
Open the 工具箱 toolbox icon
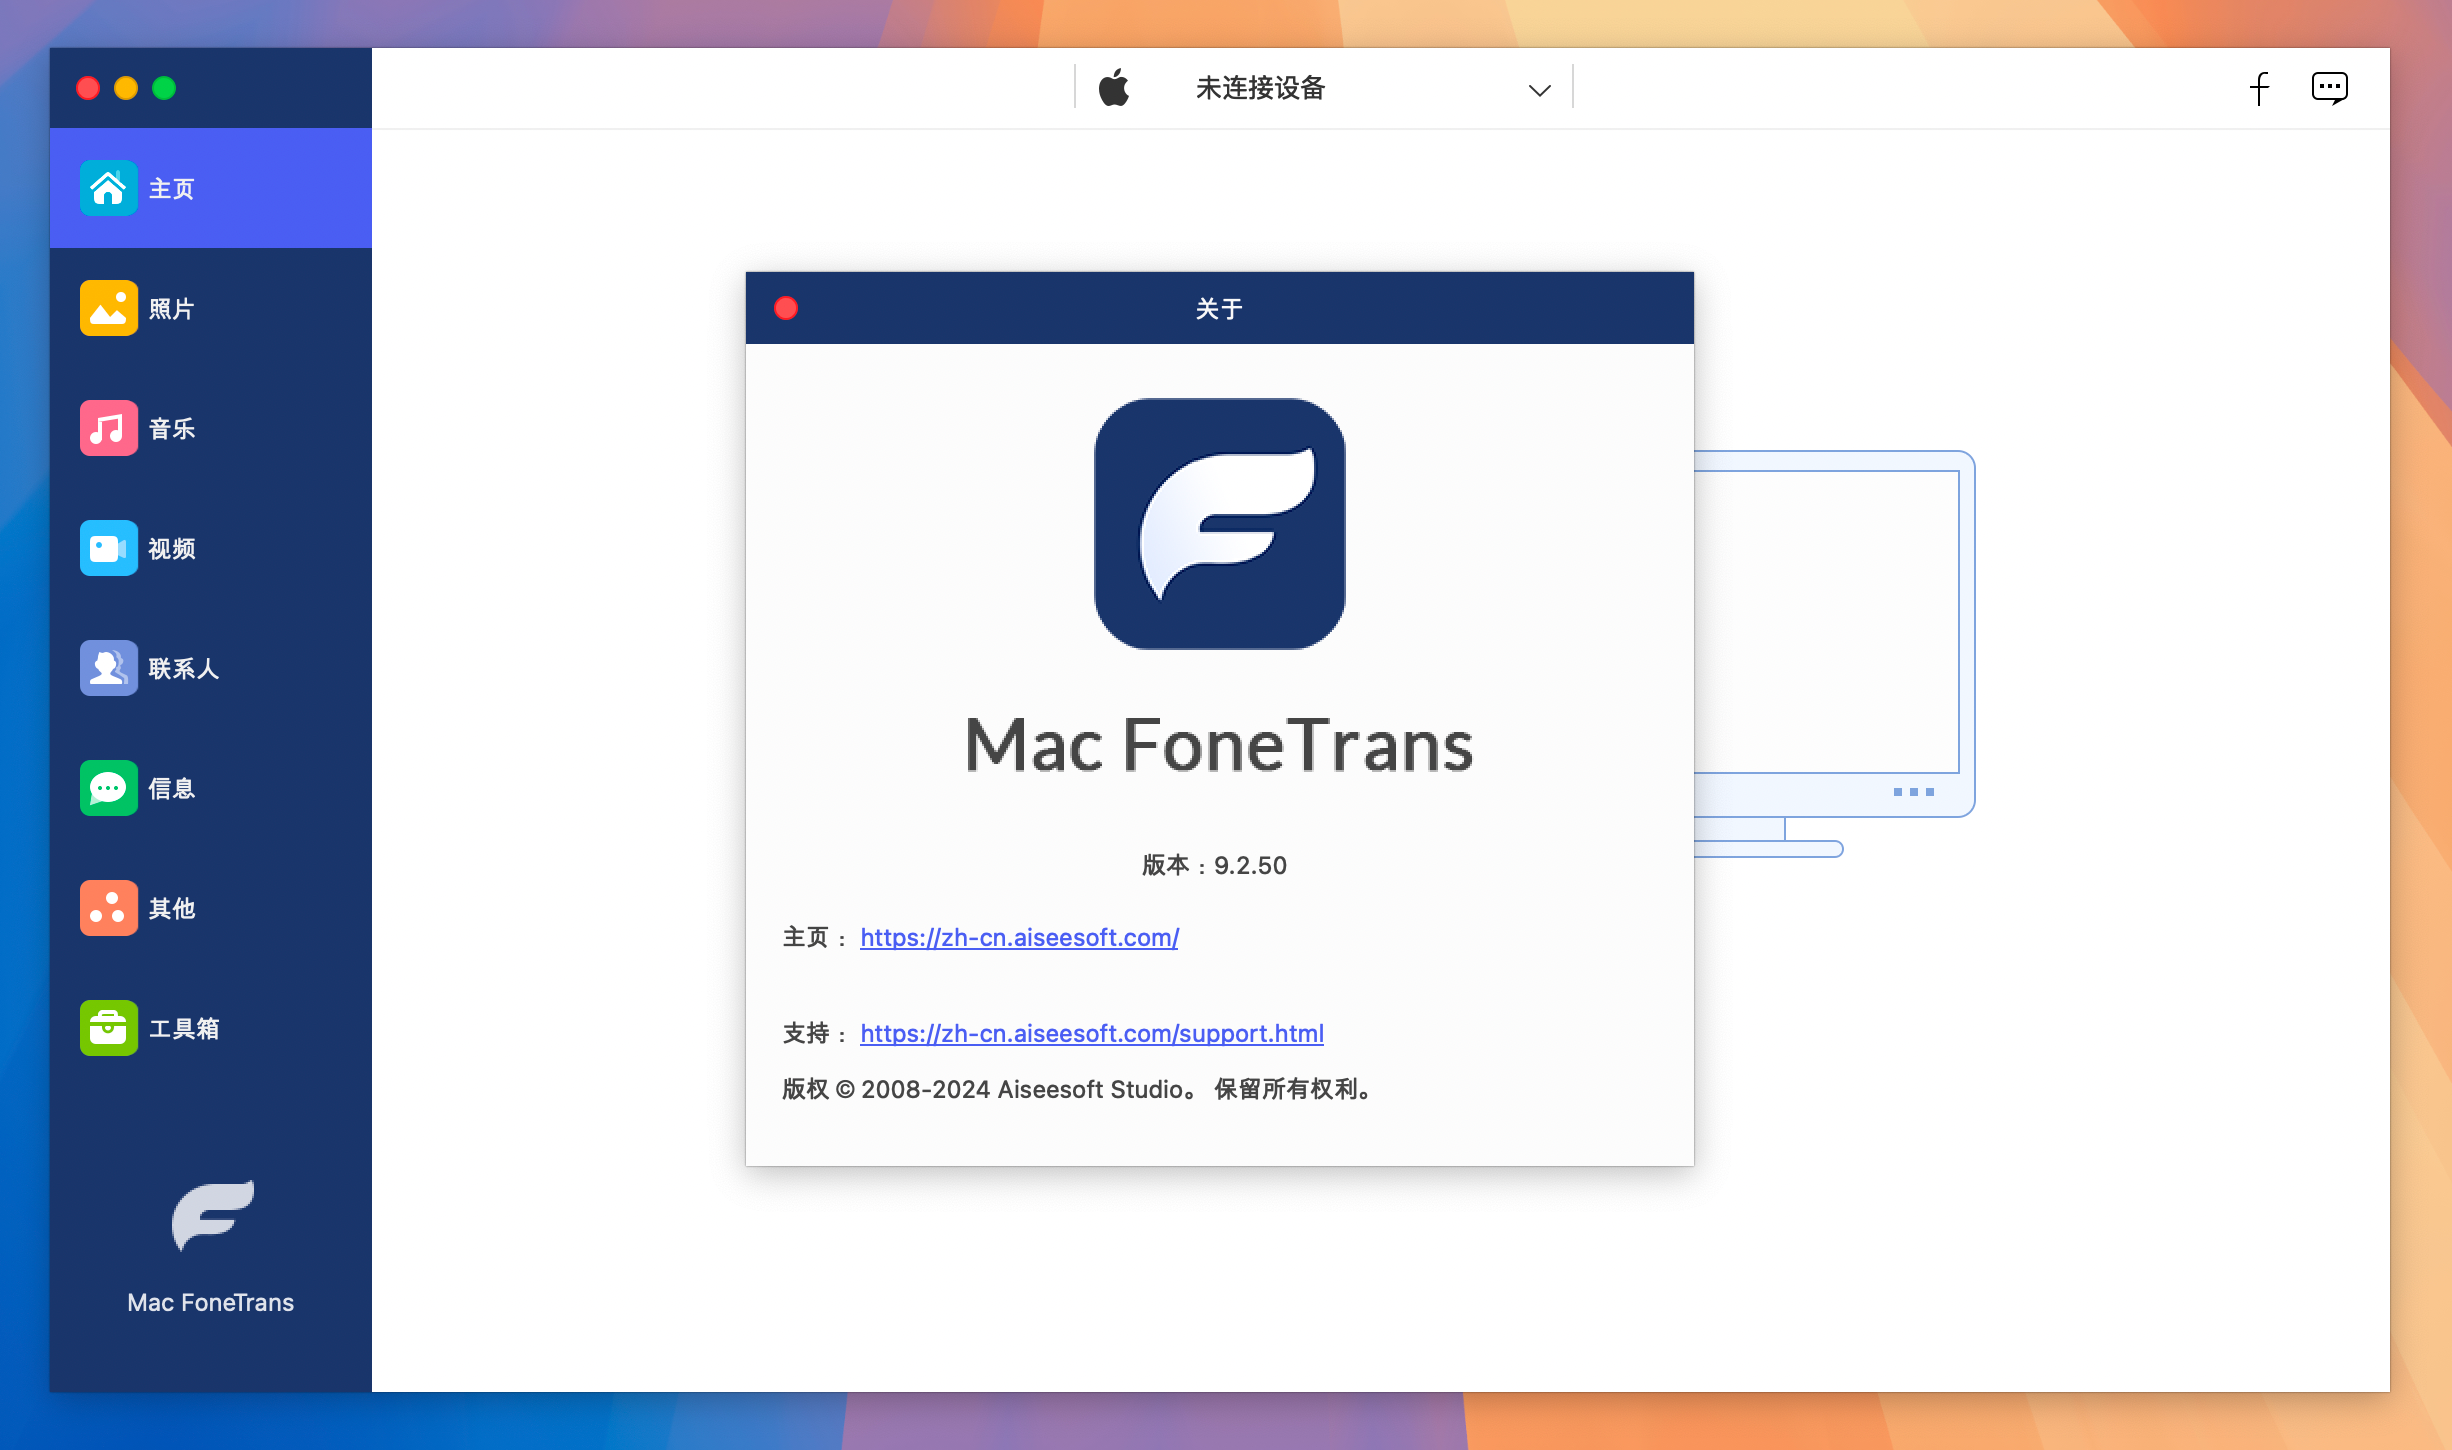[108, 1028]
